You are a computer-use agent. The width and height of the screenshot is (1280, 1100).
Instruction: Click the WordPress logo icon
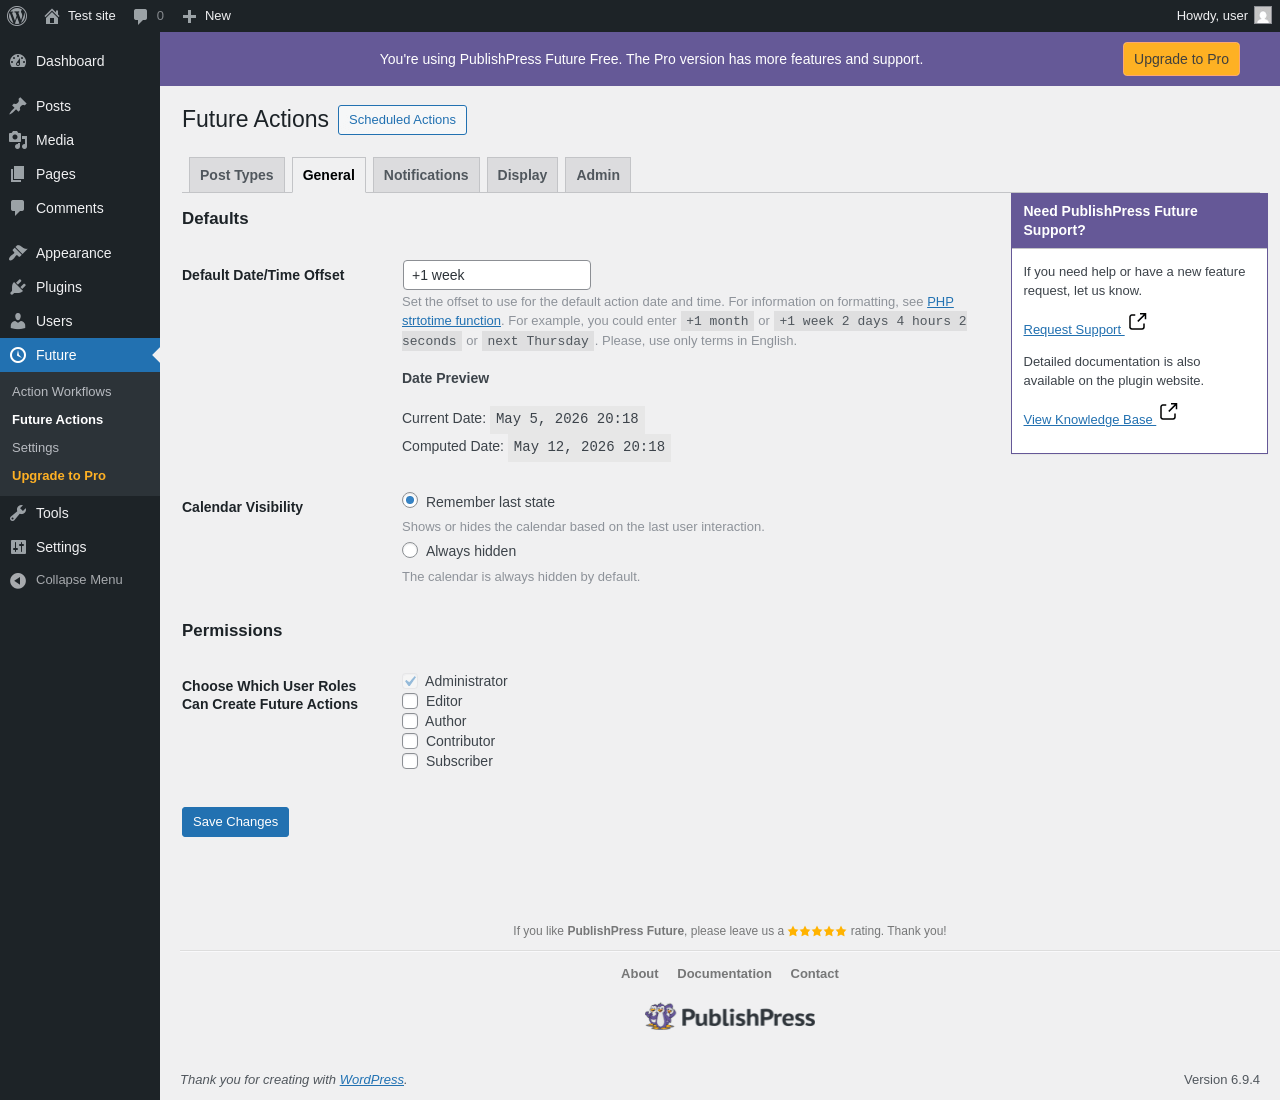[17, 16]
